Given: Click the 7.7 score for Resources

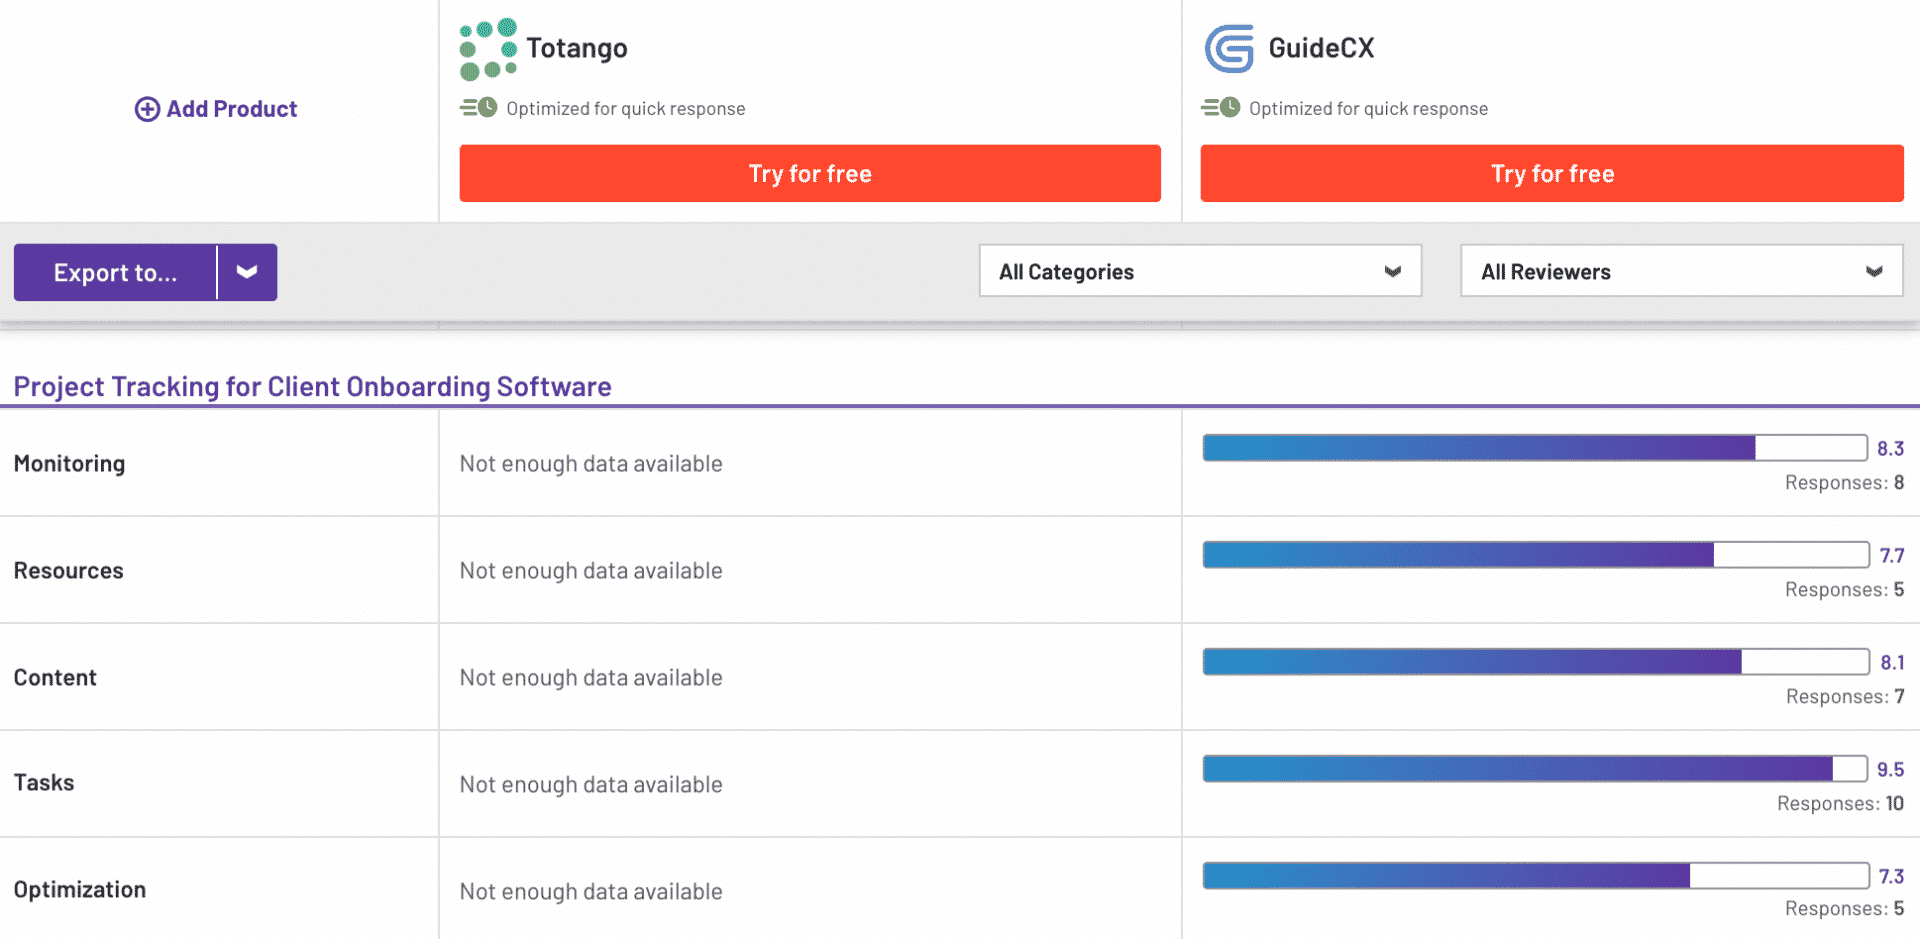Looking at the screenshot, I should 1892,555.
